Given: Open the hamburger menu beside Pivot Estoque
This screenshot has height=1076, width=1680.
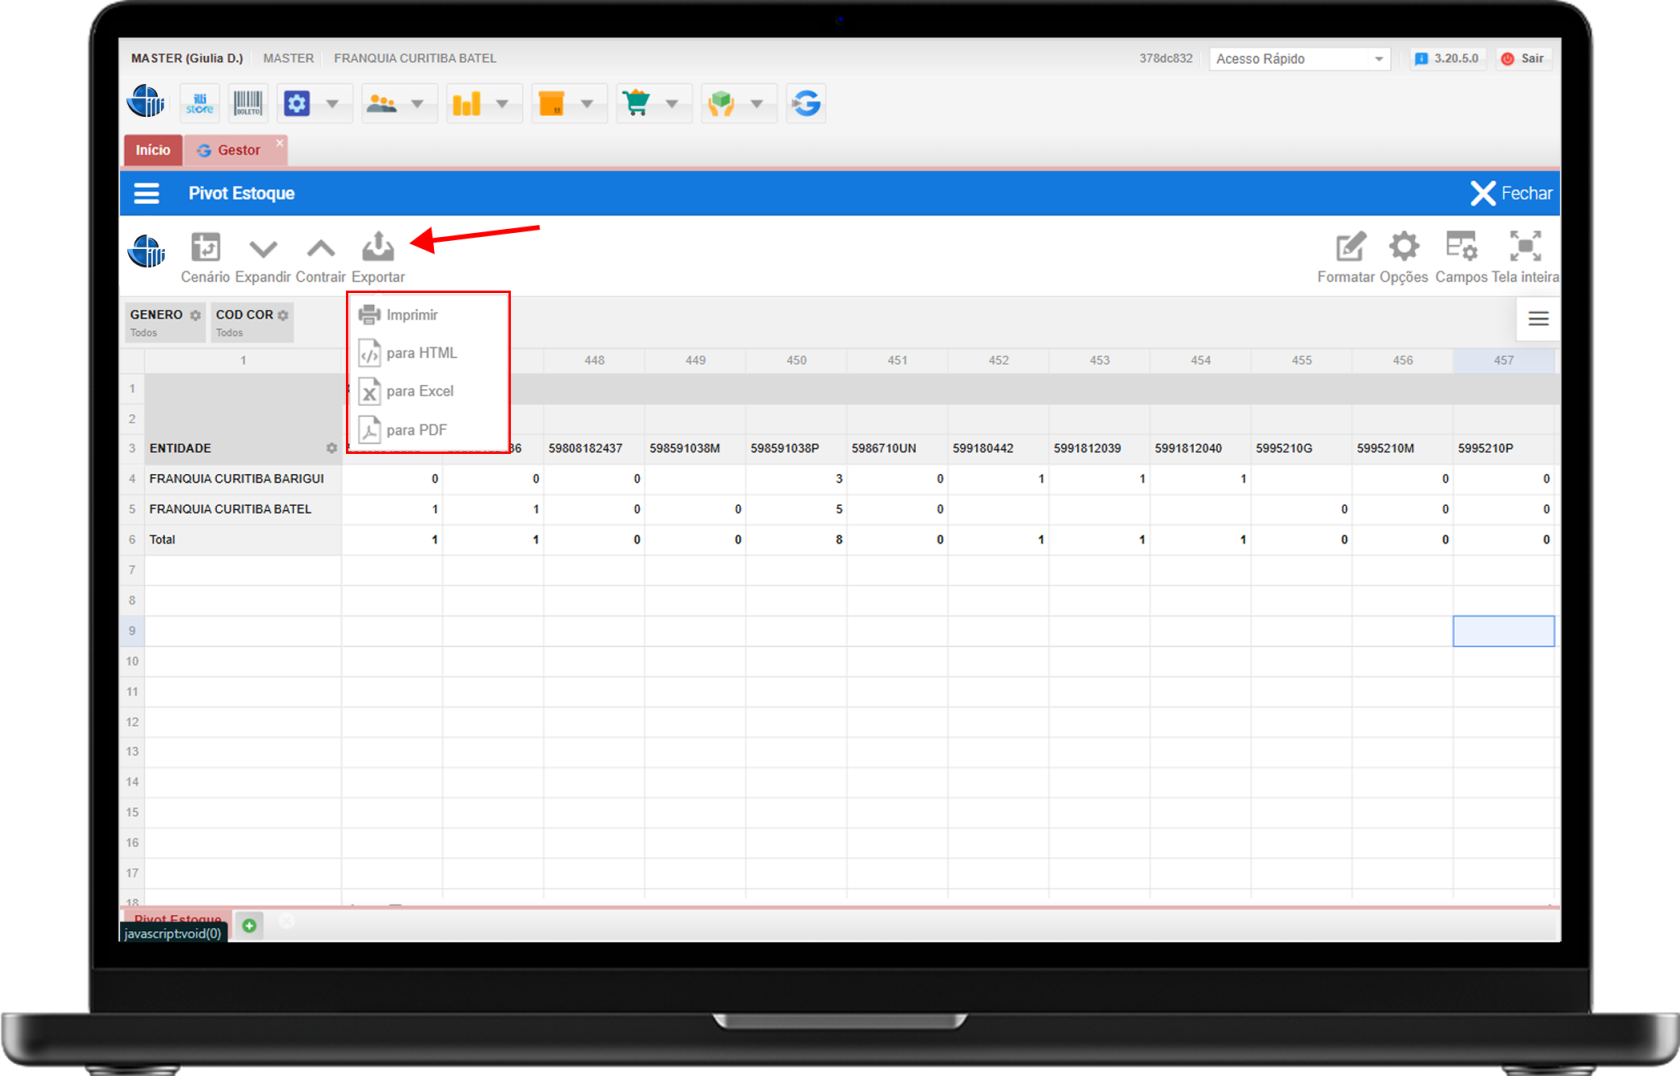Looking at the screenshot, I should 147,193.
